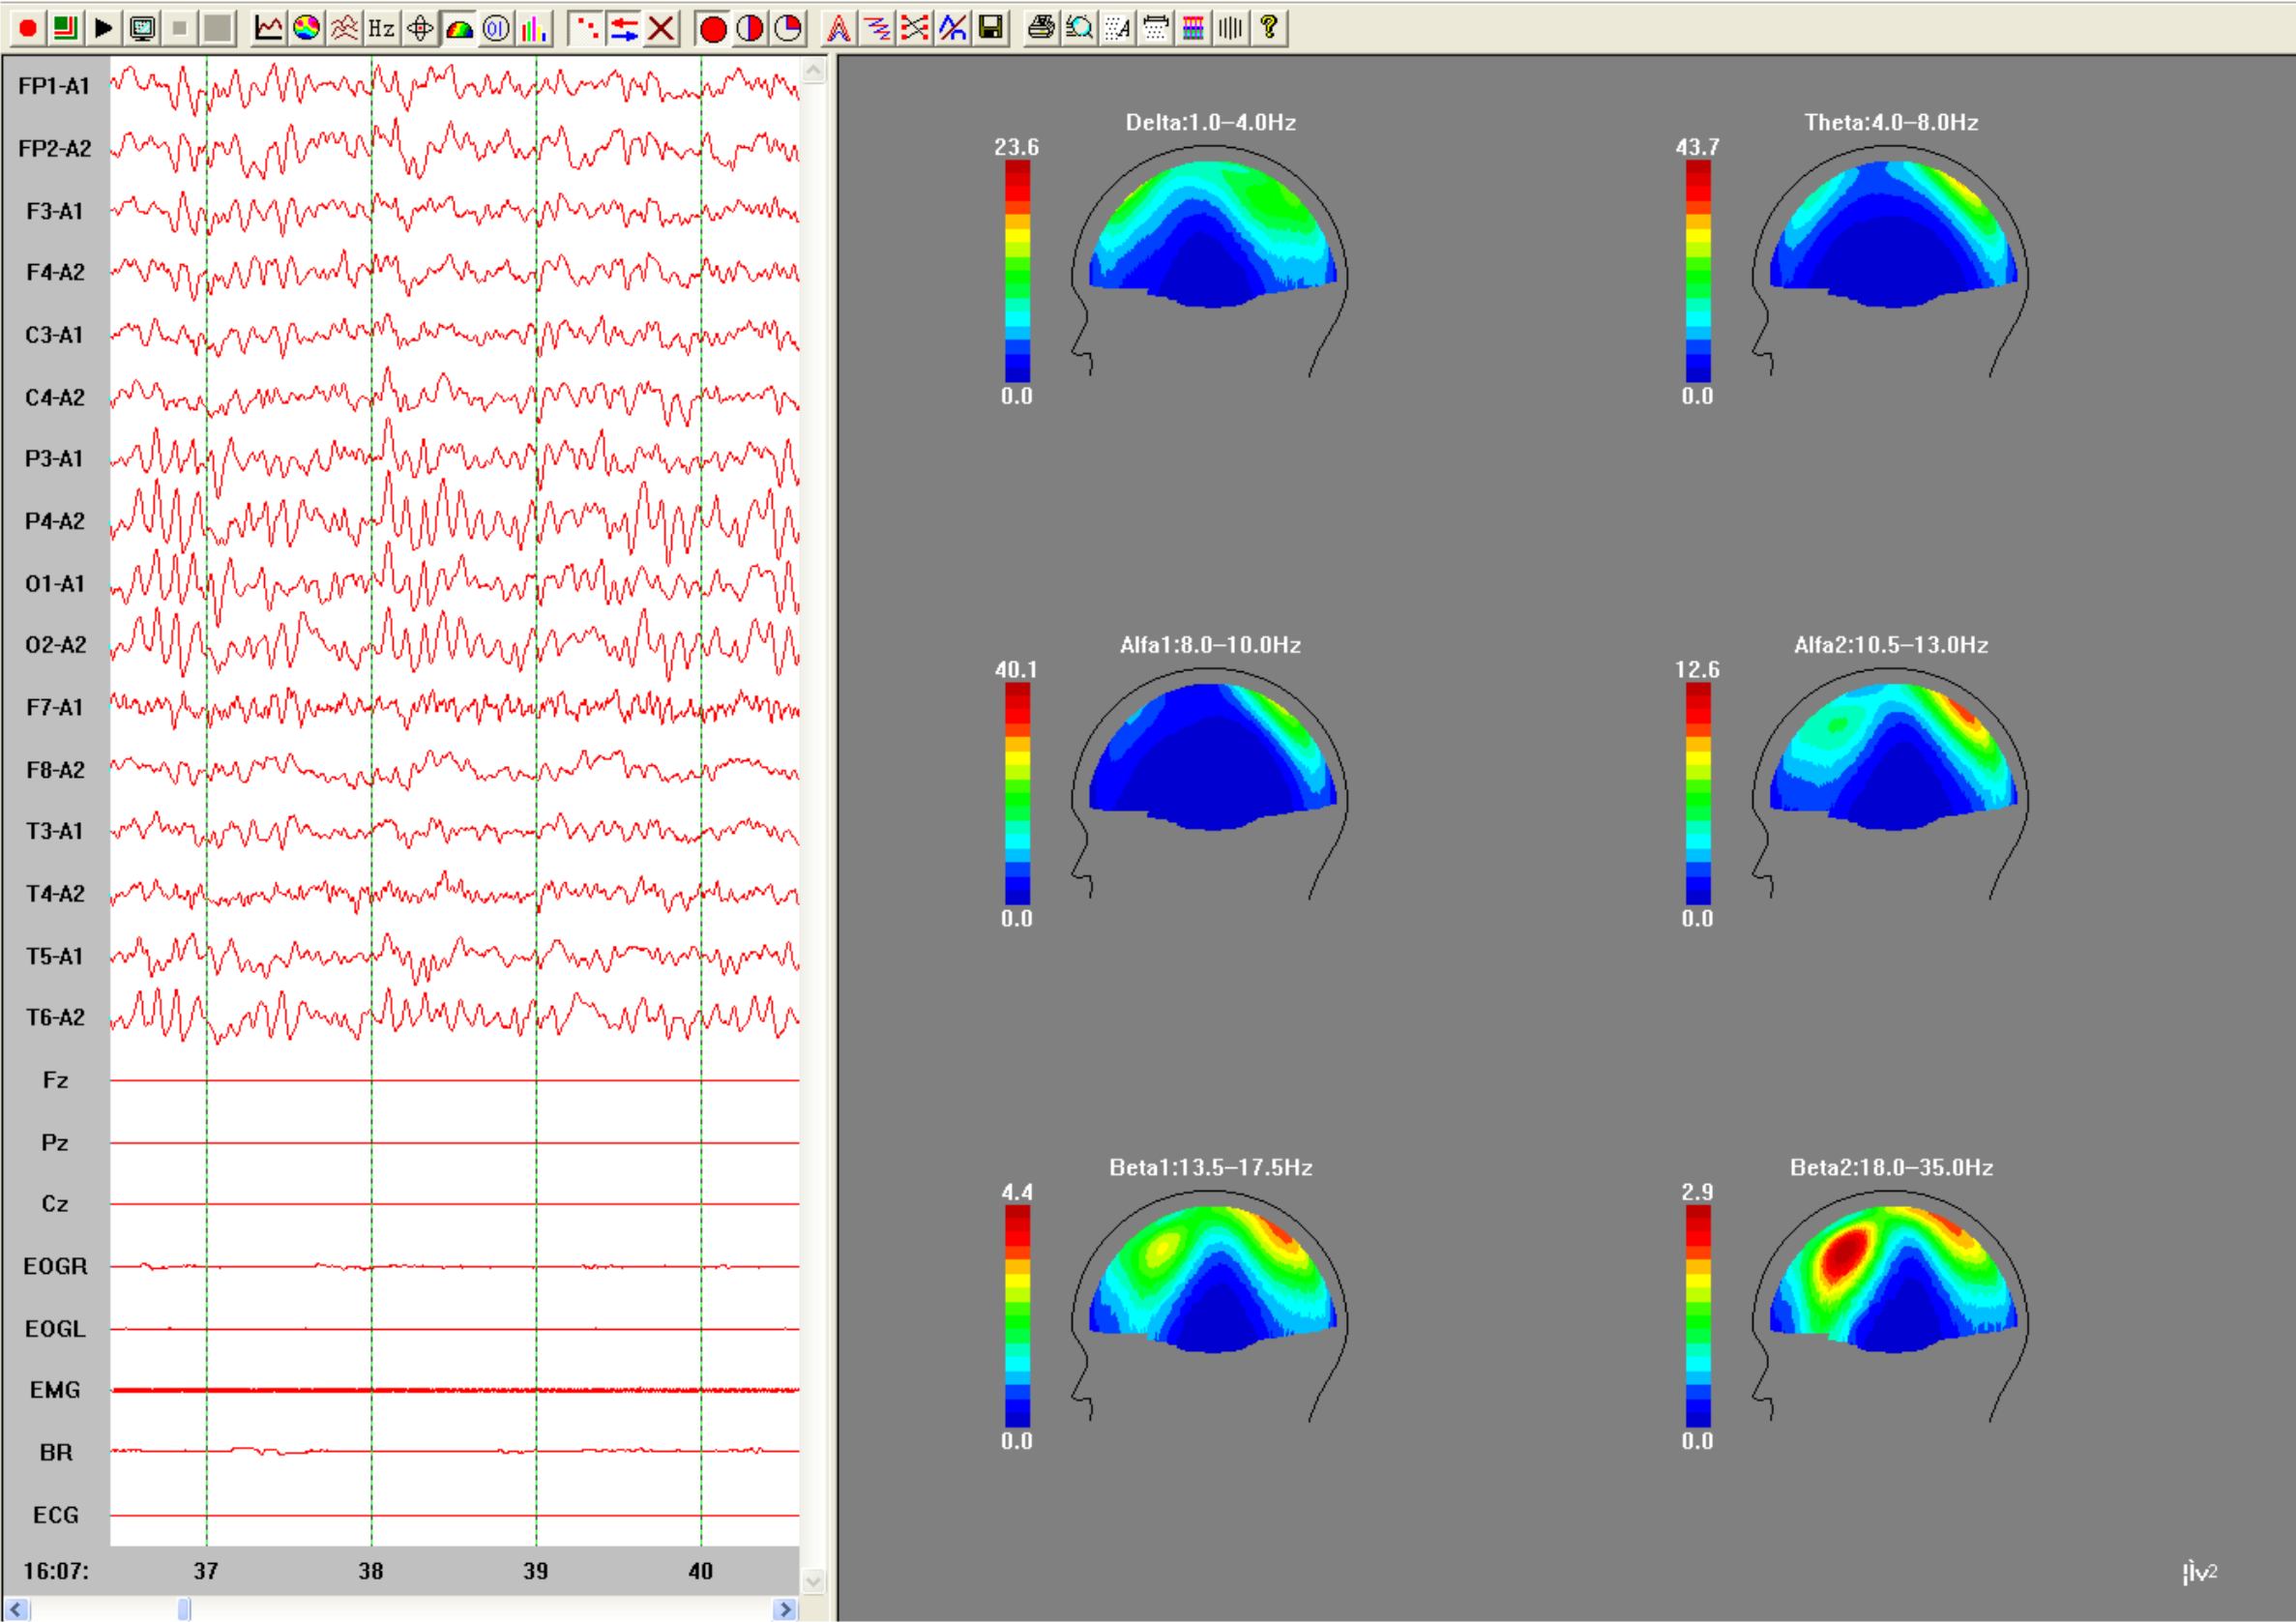Select the colored bar histogram icon
Image resolution: width=2296 pixels, height=1622 pixels.
click(535, 28)
